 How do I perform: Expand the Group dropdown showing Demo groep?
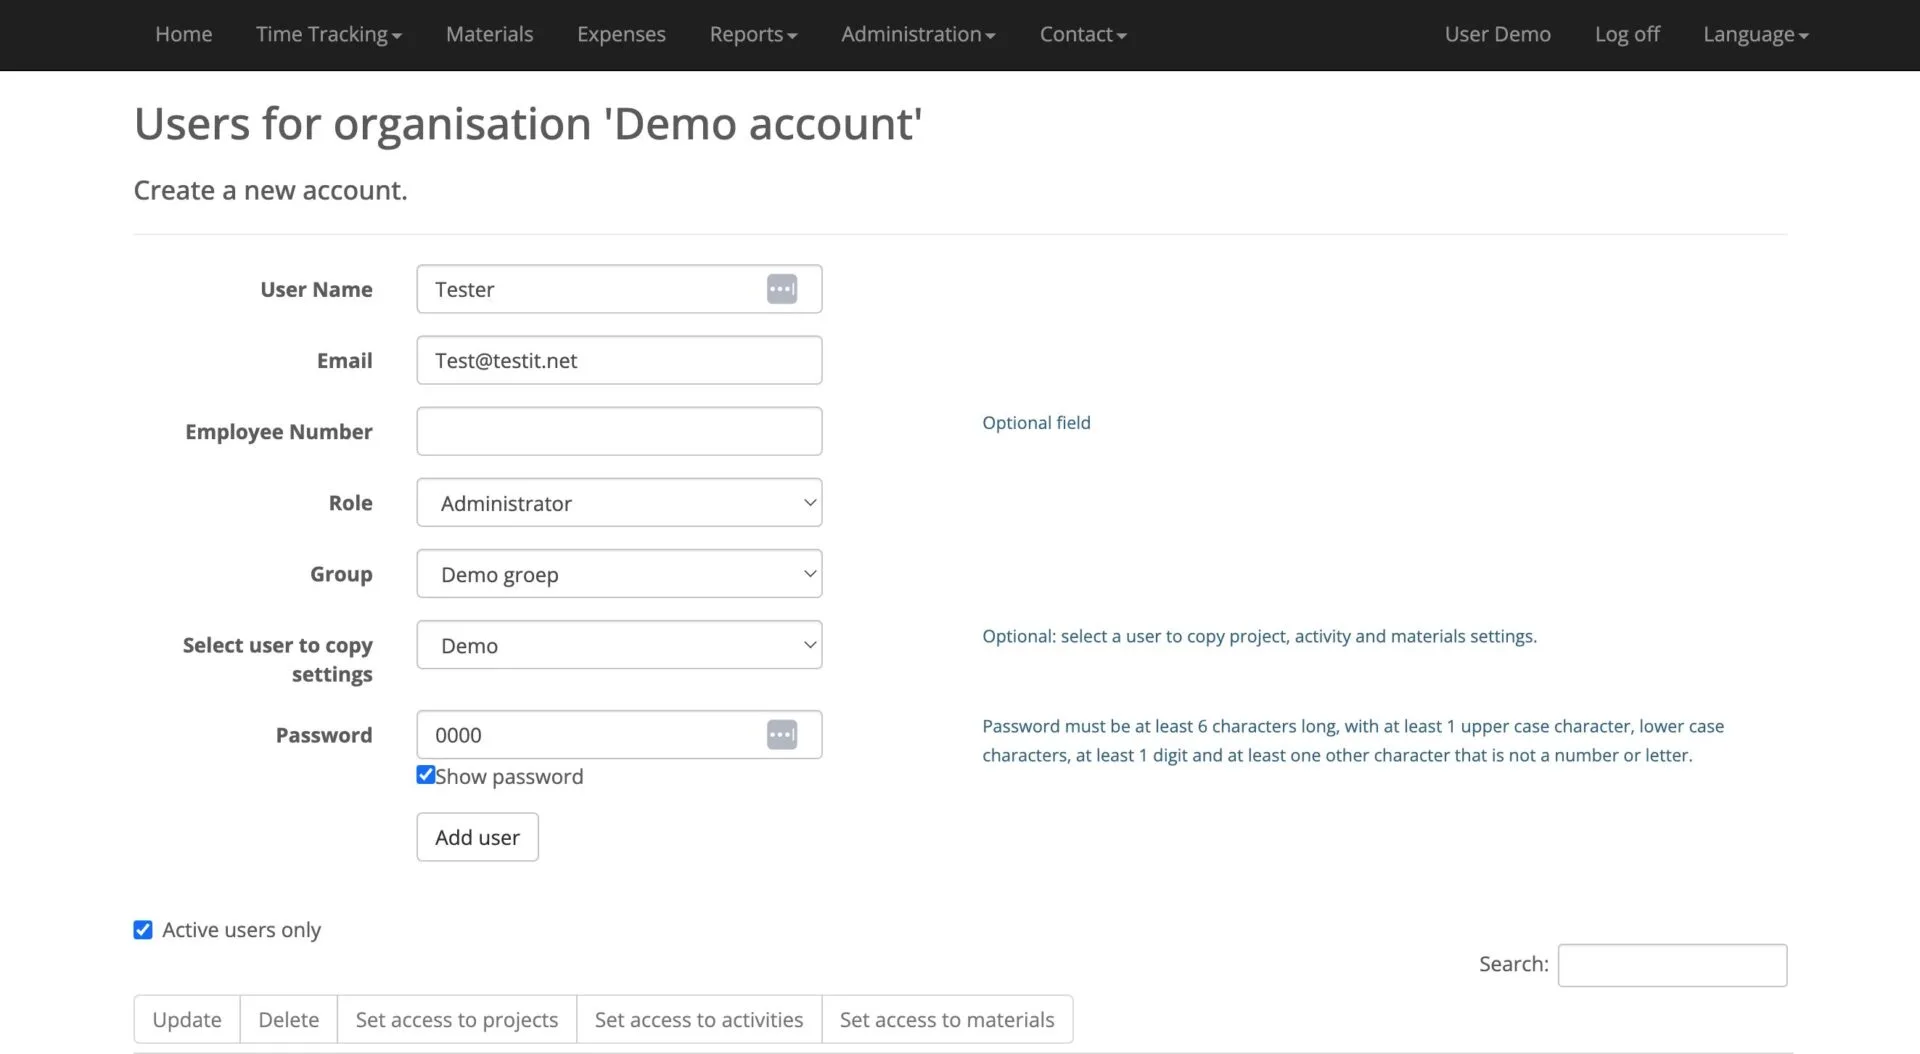[619, 574]
